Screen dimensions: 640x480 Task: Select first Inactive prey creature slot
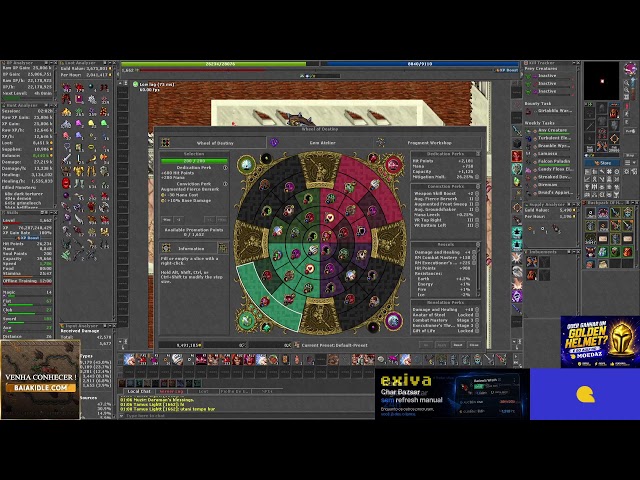(550, 76)
